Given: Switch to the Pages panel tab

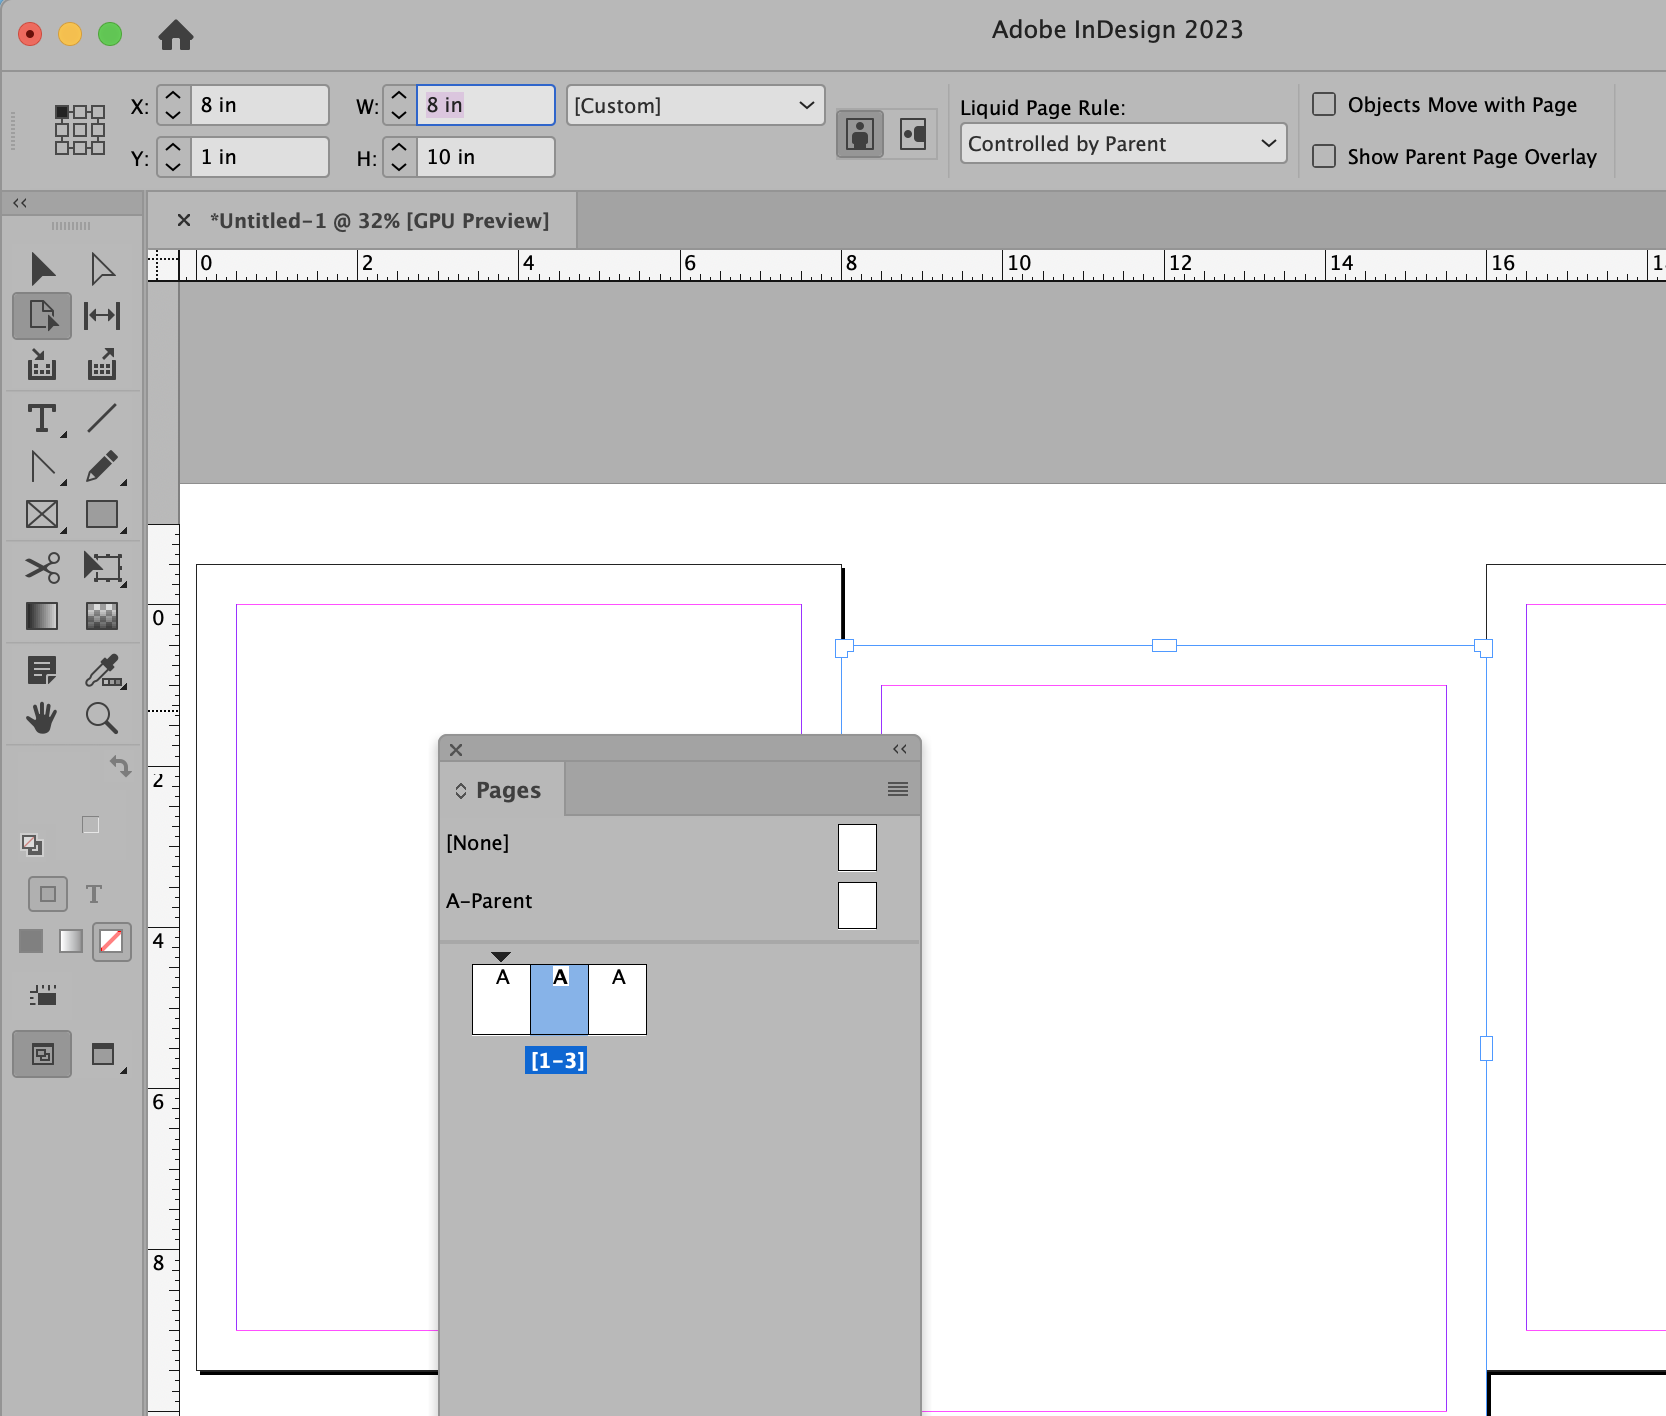Looking at the screenshot, I should point(506,789).
